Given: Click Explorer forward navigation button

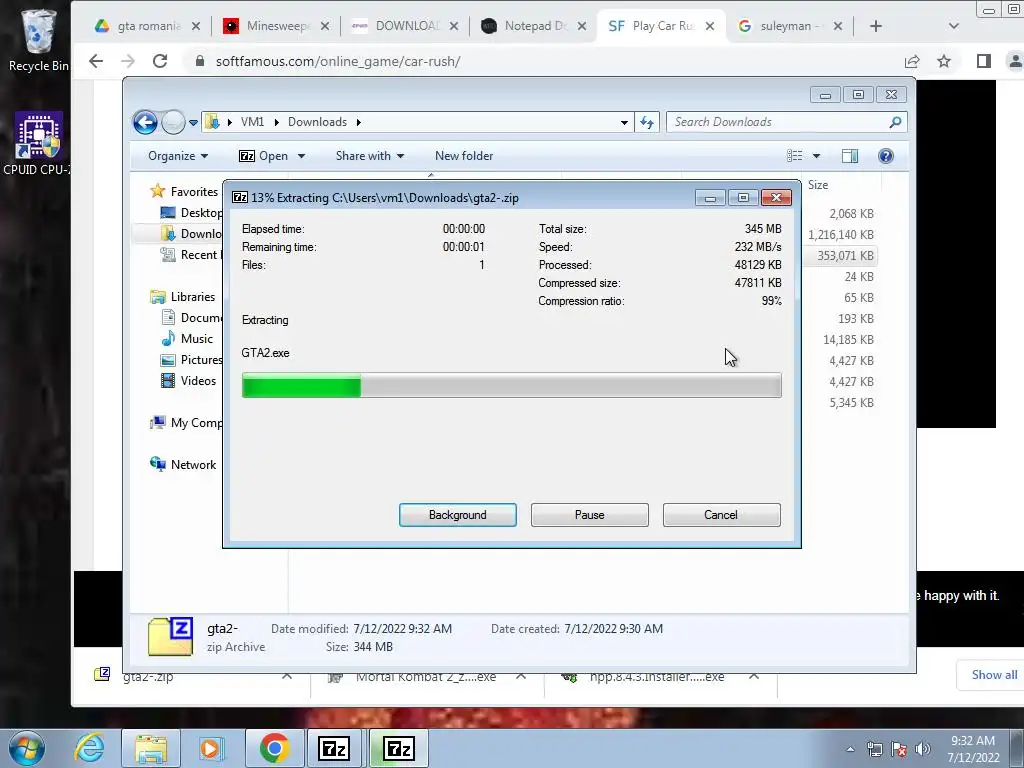Looking at the screenshot, I should [x=173, y=122].
